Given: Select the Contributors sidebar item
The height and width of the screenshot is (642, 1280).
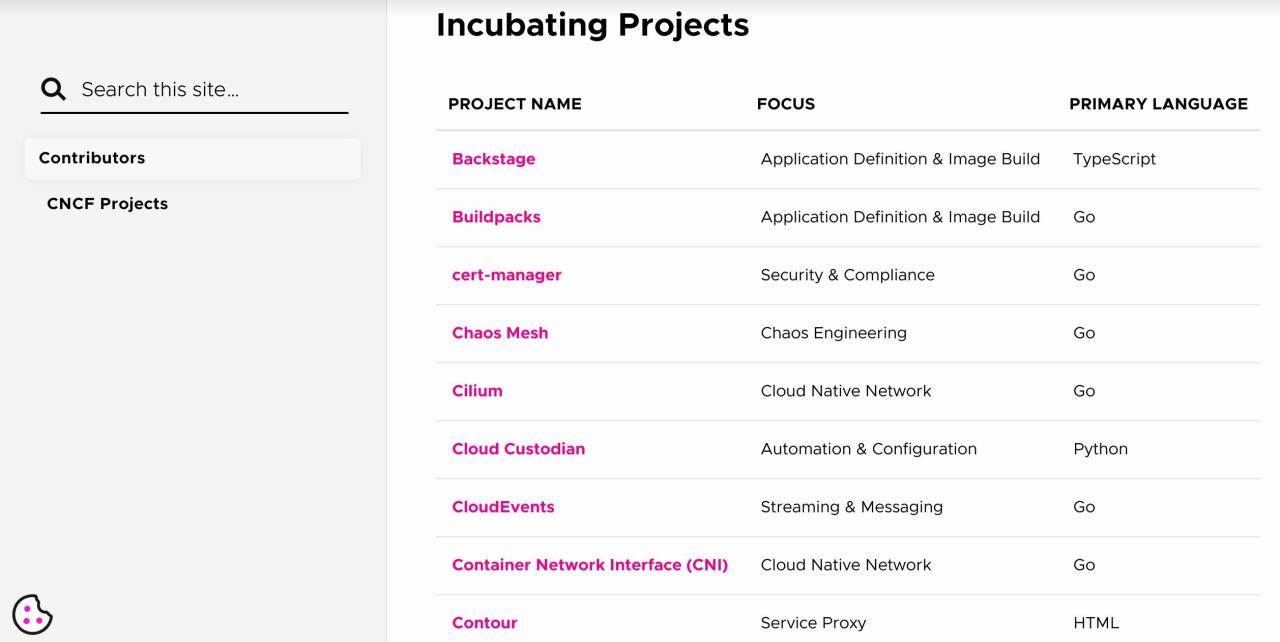Looking at the screenshot, I should [92, 158].
